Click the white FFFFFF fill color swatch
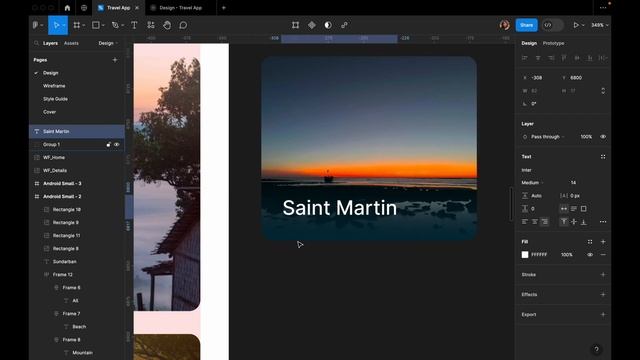Screen dimensions: 640x360 pos(525,255)
